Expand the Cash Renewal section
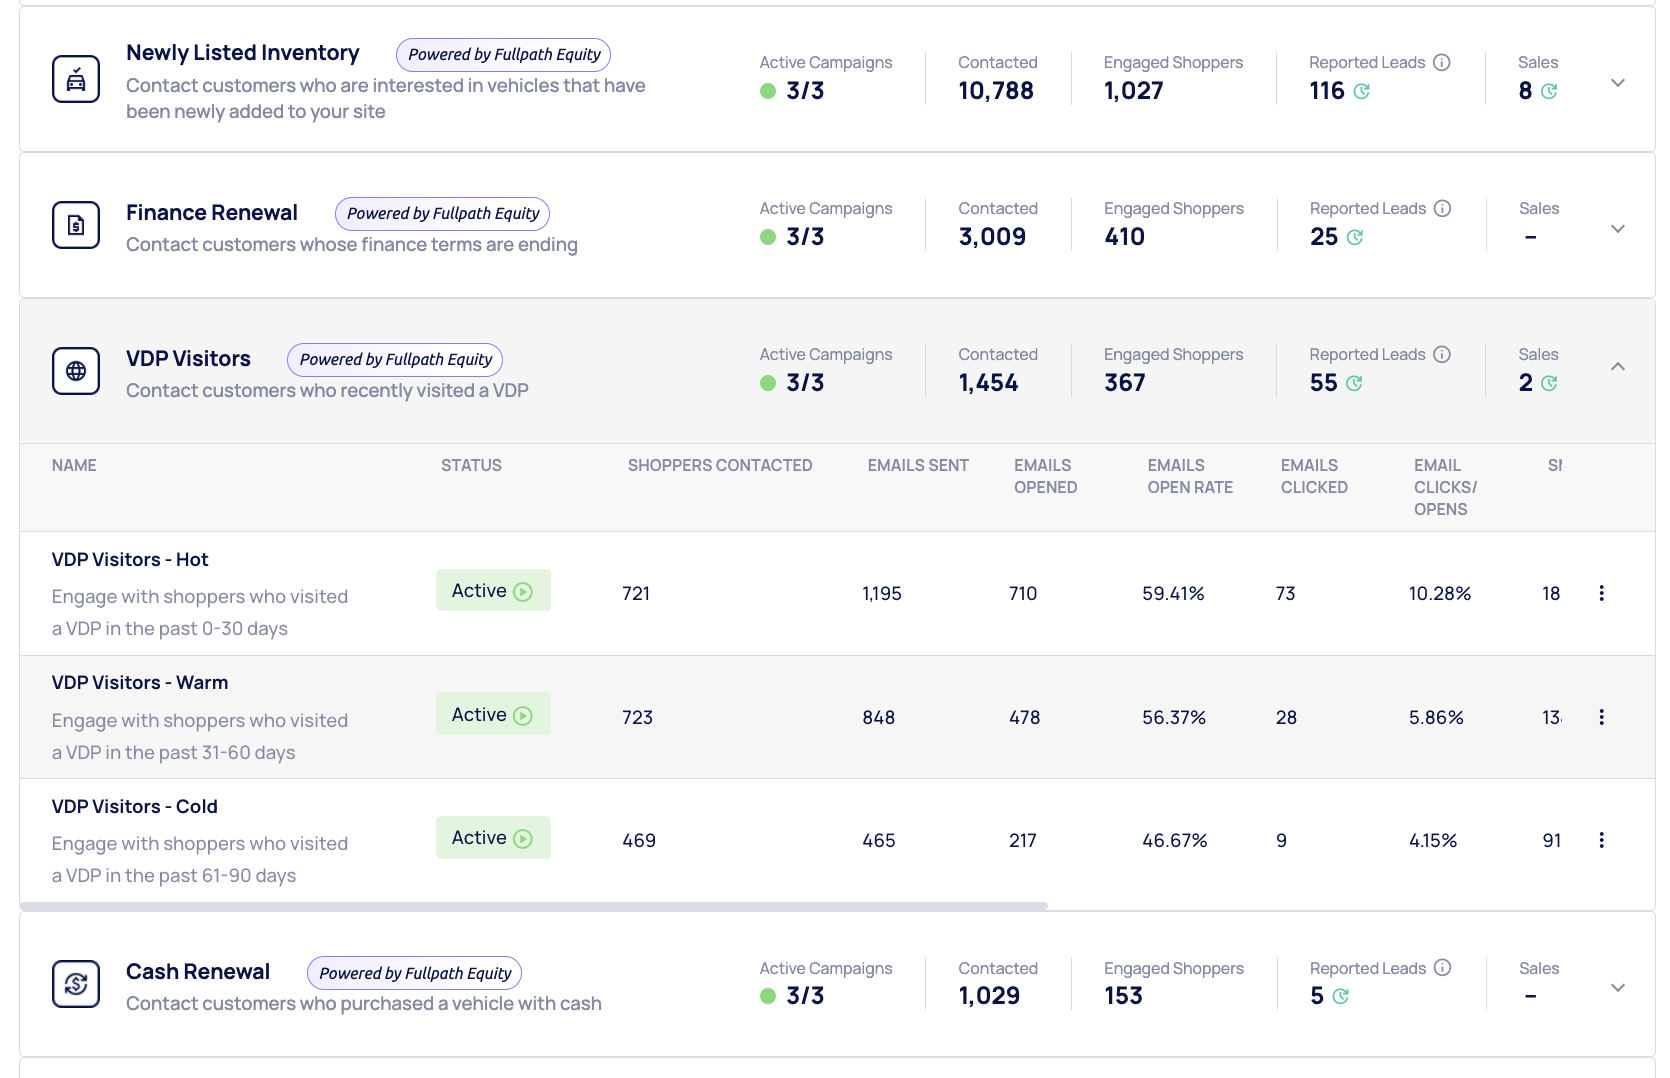Image resolution: width=1670 pixels, height=1078 pixels. [1617, 988]
